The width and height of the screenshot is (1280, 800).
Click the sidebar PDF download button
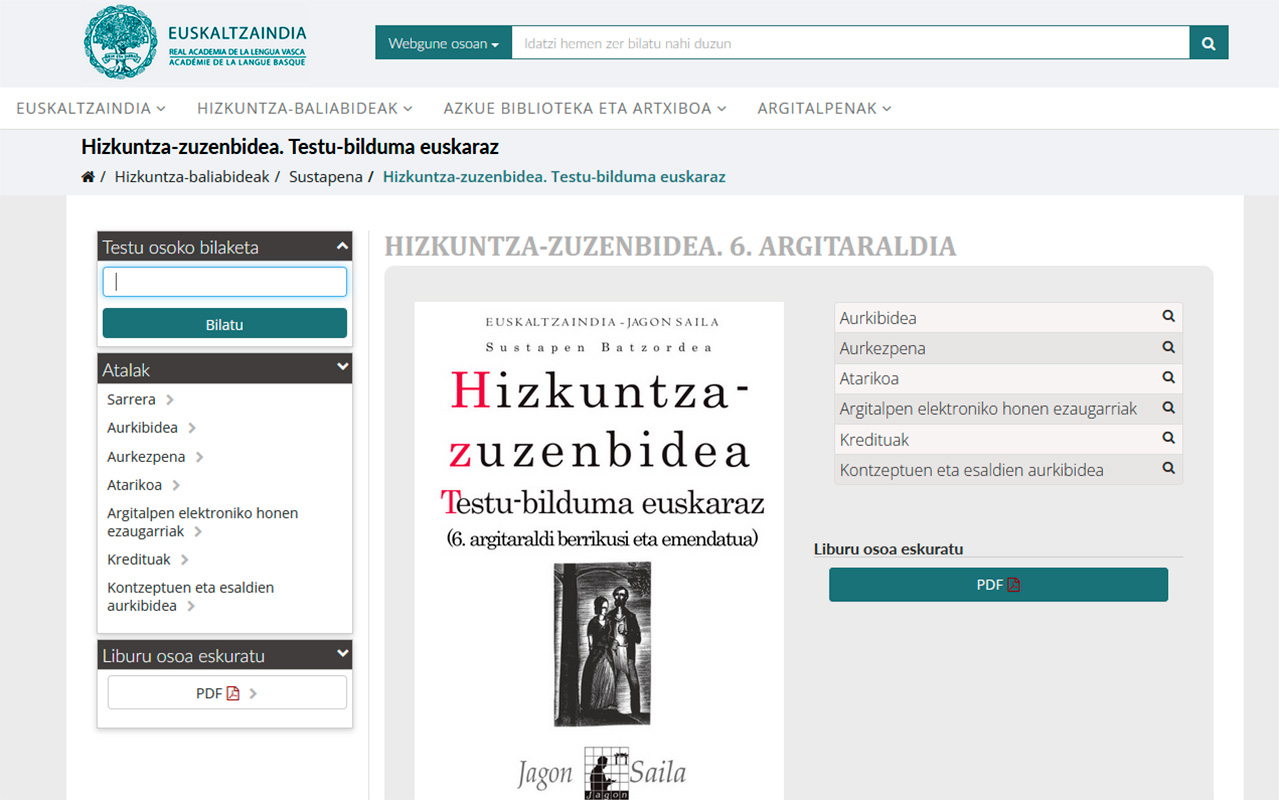point(227,692)
